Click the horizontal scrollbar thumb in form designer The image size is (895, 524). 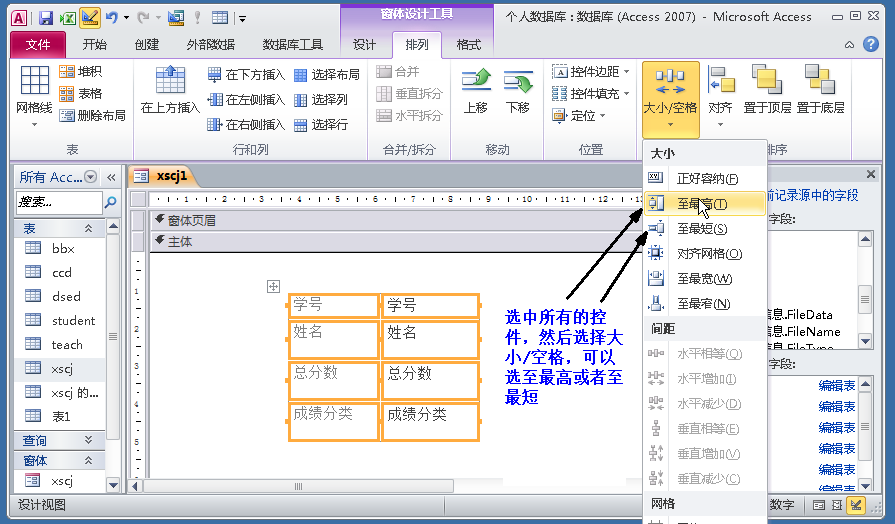coord(298,486)
